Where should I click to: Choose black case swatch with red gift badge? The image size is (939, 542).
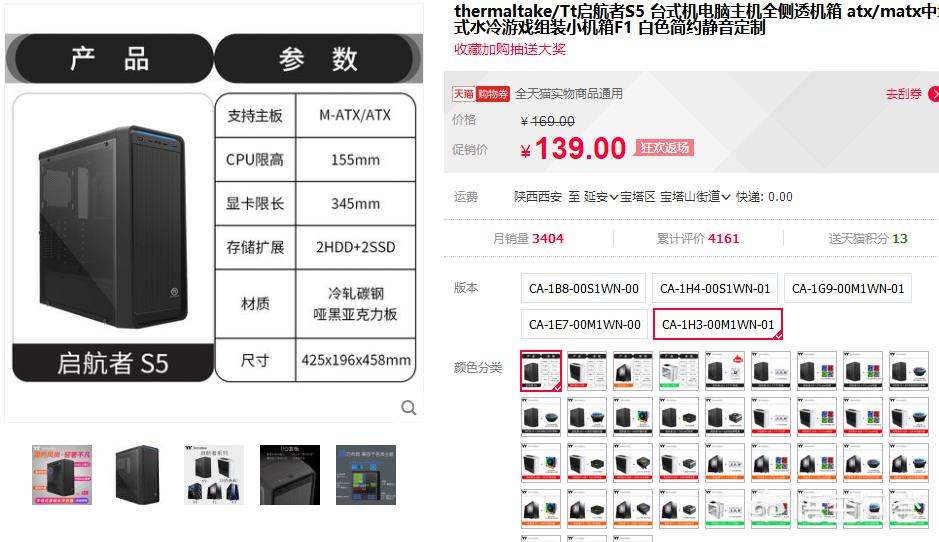725,371
